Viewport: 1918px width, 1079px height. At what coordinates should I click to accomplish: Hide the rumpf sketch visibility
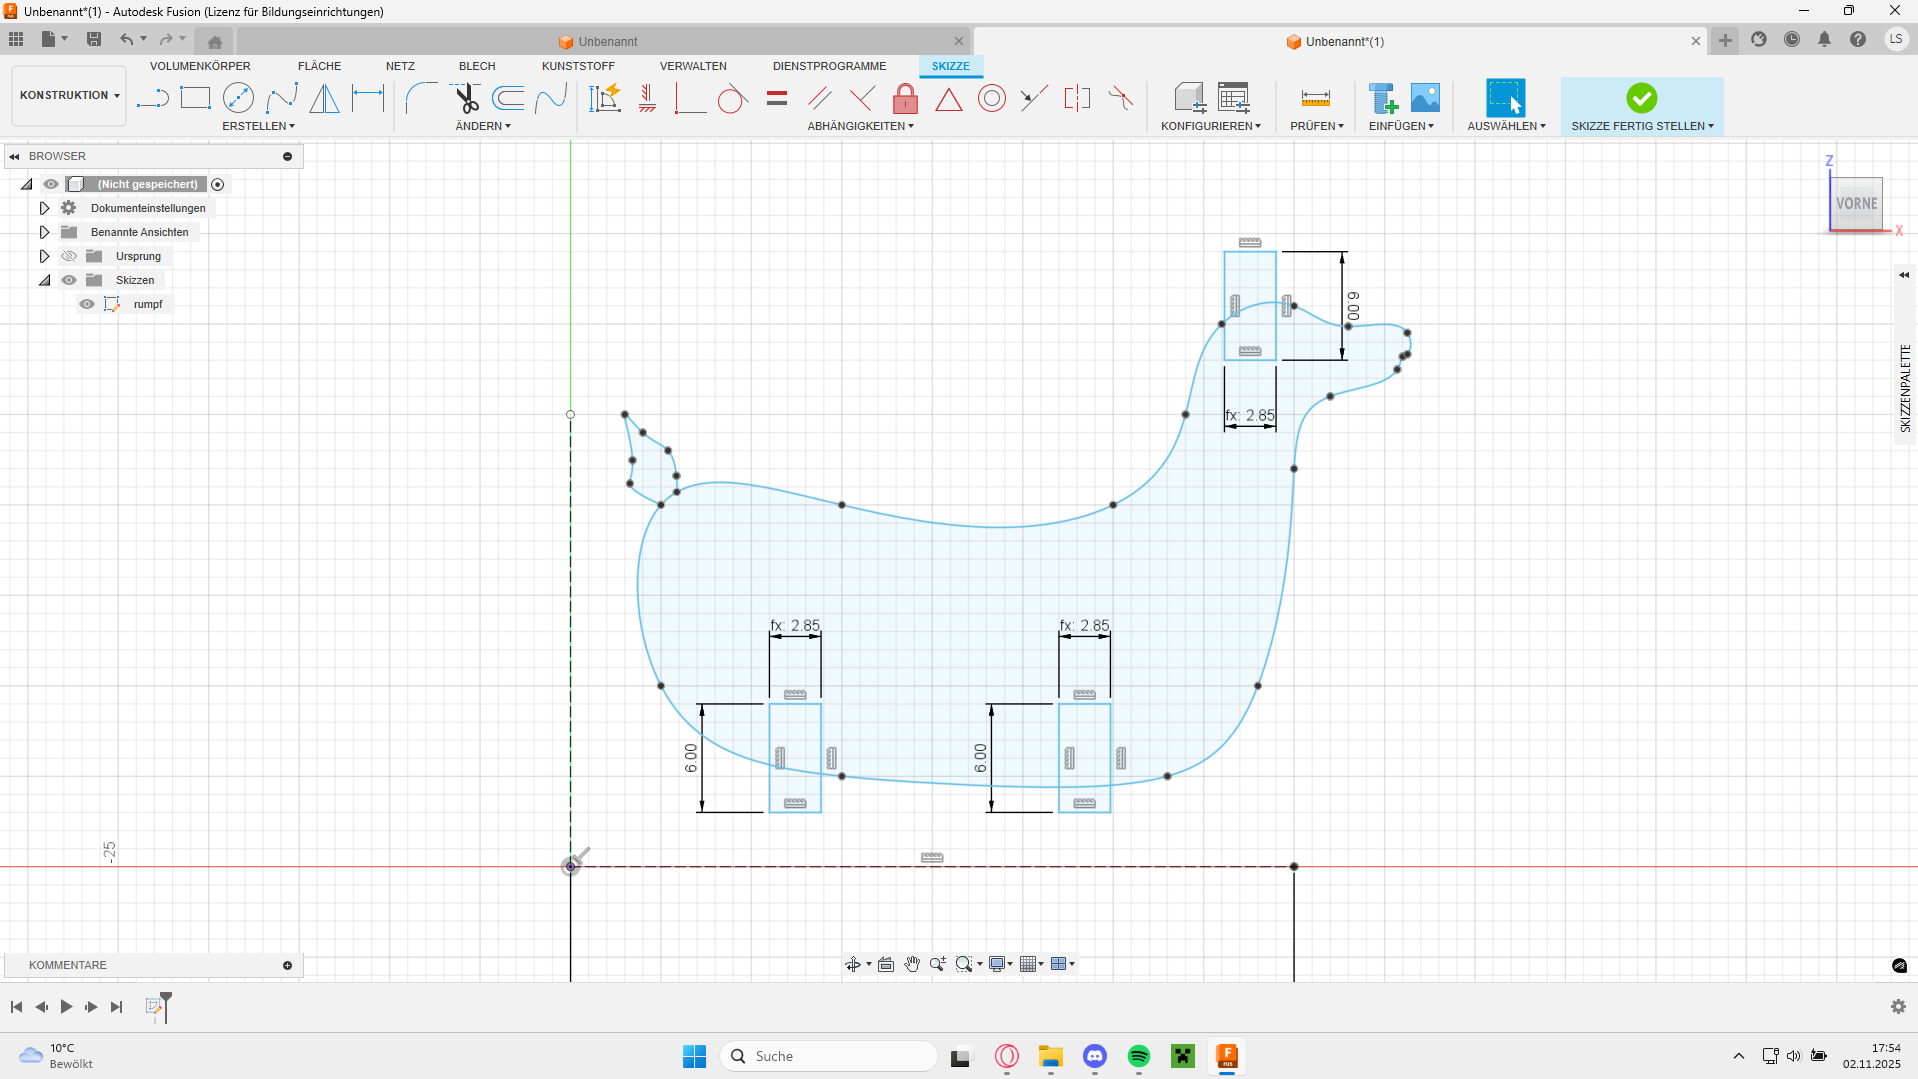click(87, 304)
